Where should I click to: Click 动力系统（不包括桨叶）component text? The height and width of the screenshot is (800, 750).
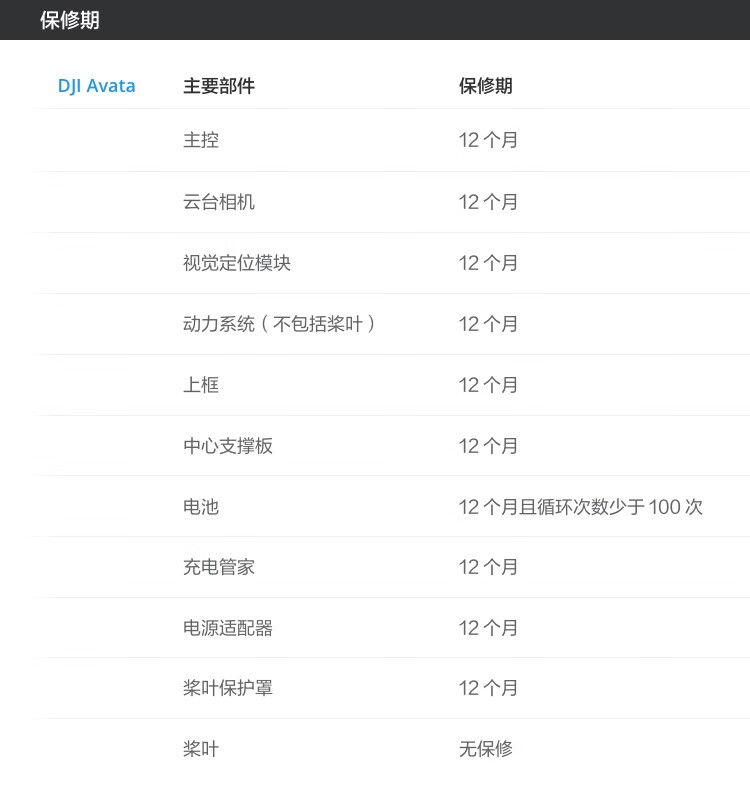(x=279, y=324)
